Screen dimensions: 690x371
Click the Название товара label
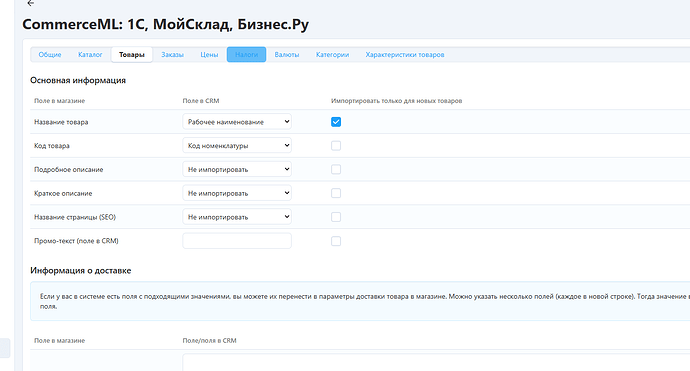click(61, 122)
